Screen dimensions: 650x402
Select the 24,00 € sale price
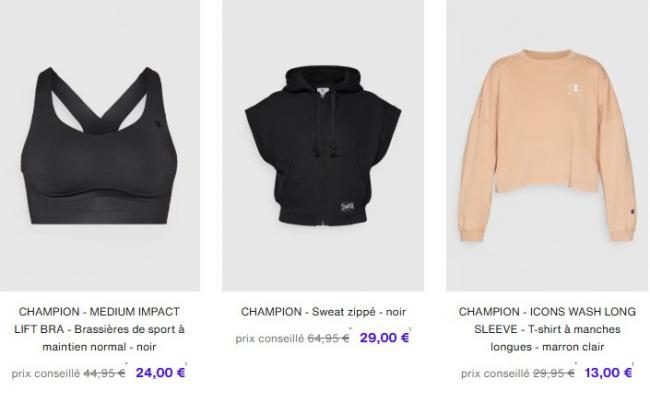point(160,373)
